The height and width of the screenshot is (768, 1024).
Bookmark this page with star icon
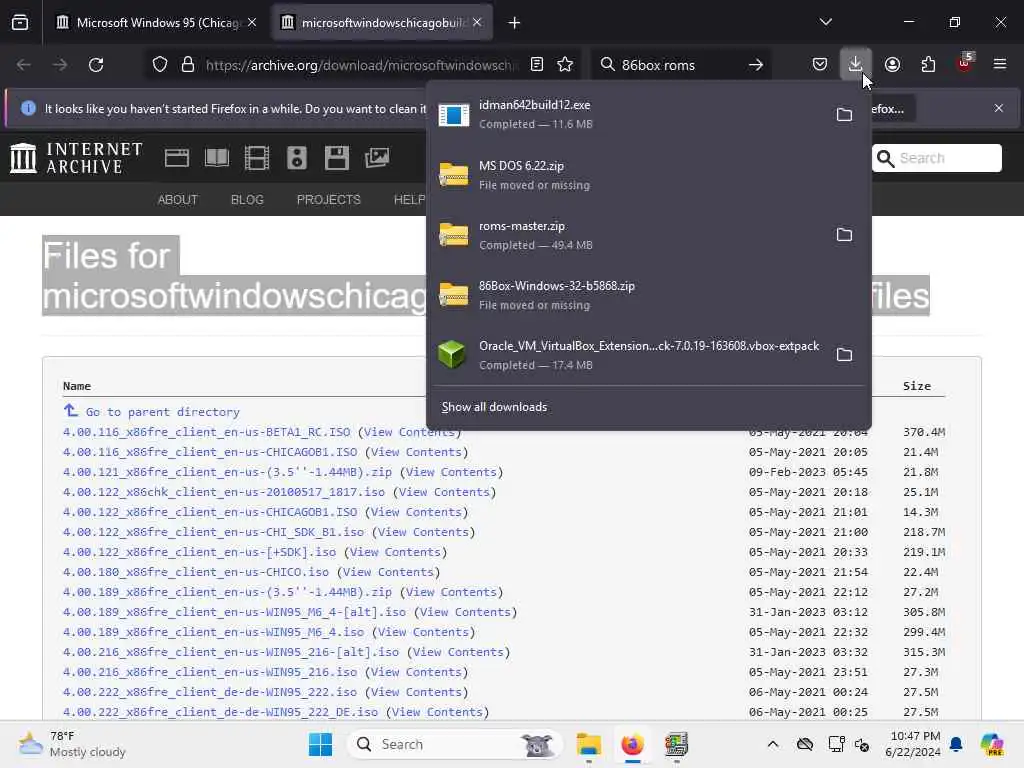click(565, 65)
